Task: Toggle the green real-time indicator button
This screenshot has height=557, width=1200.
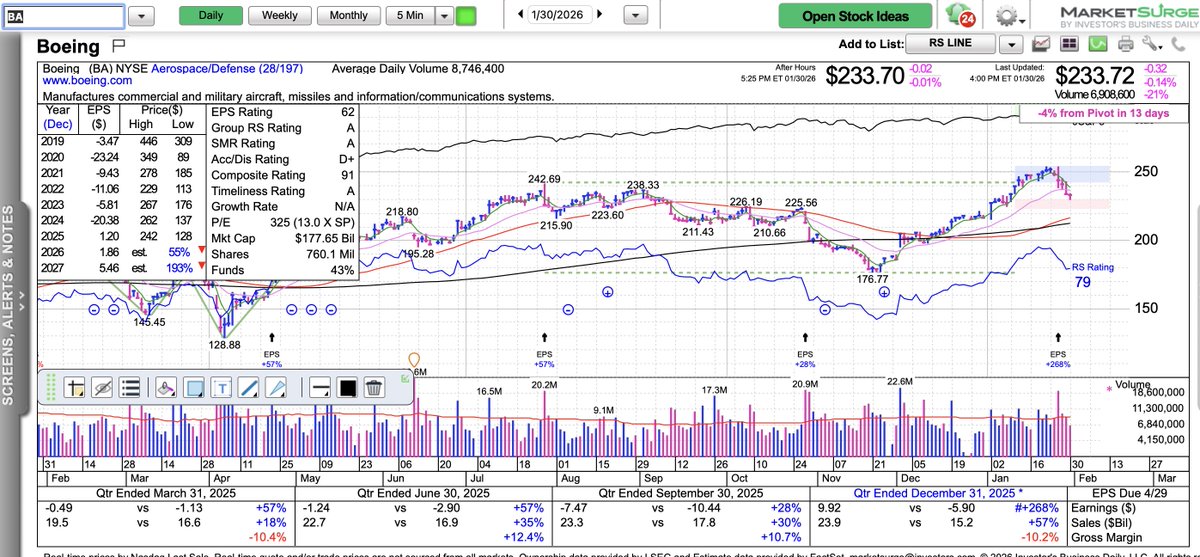Action: 466,17
